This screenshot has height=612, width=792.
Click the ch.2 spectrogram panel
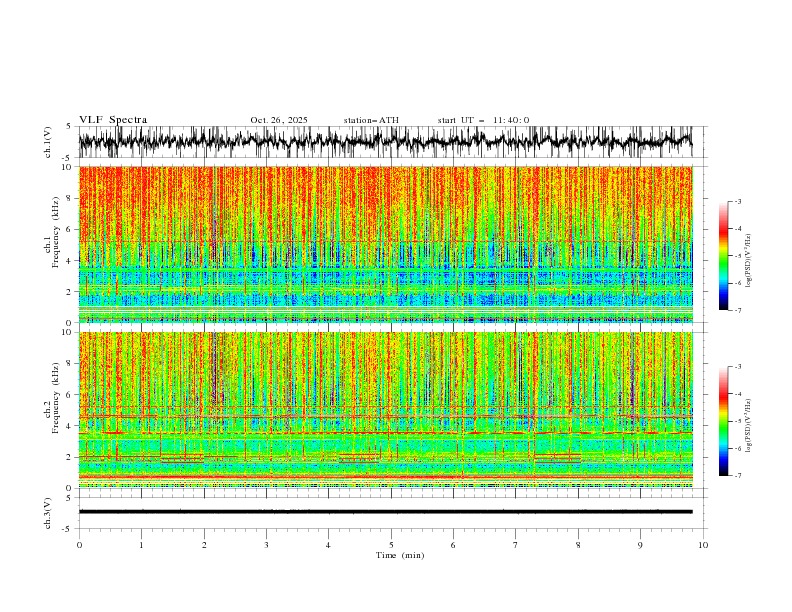[386, 410]
